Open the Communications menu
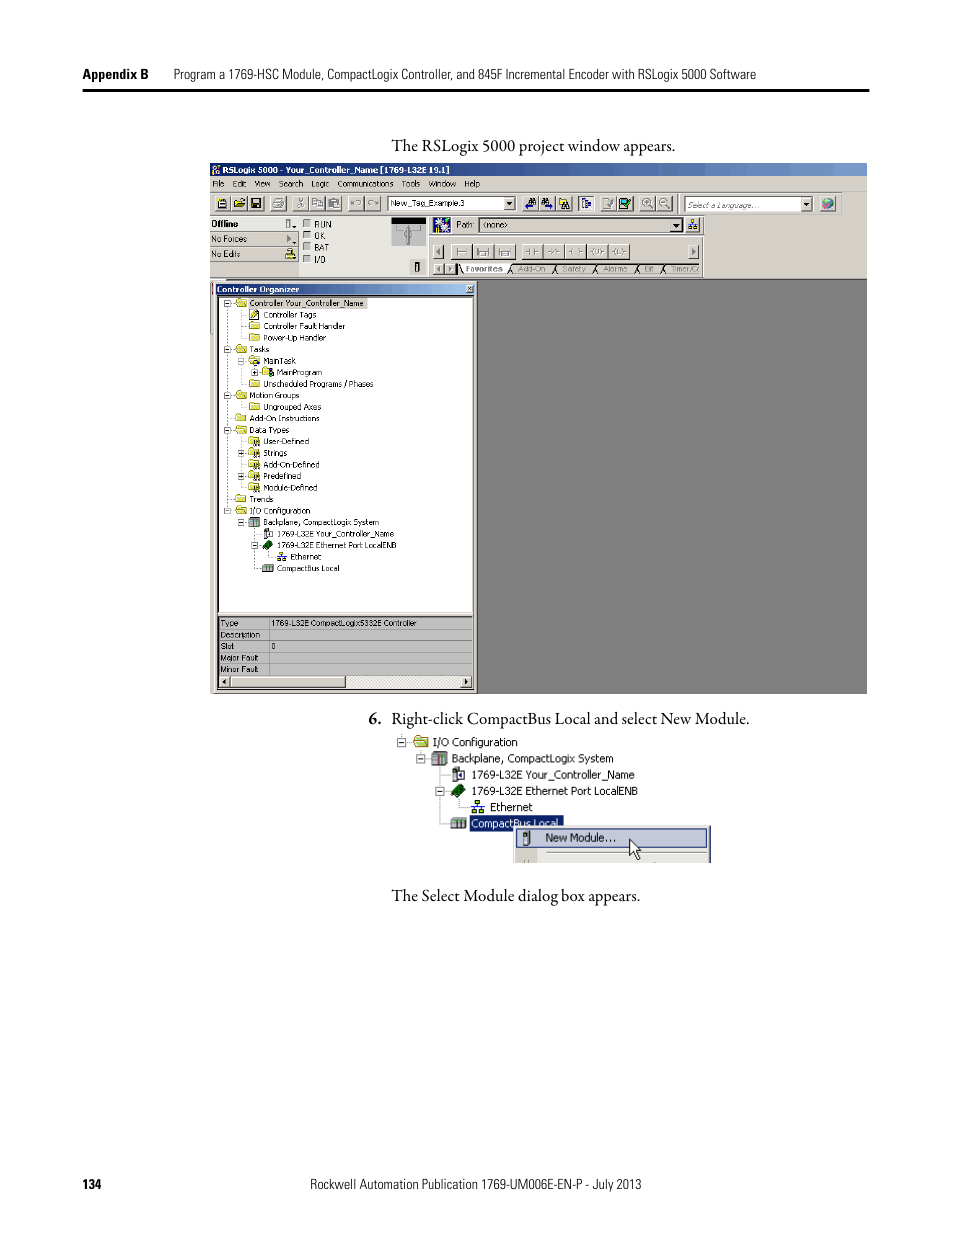 (365, 184)
